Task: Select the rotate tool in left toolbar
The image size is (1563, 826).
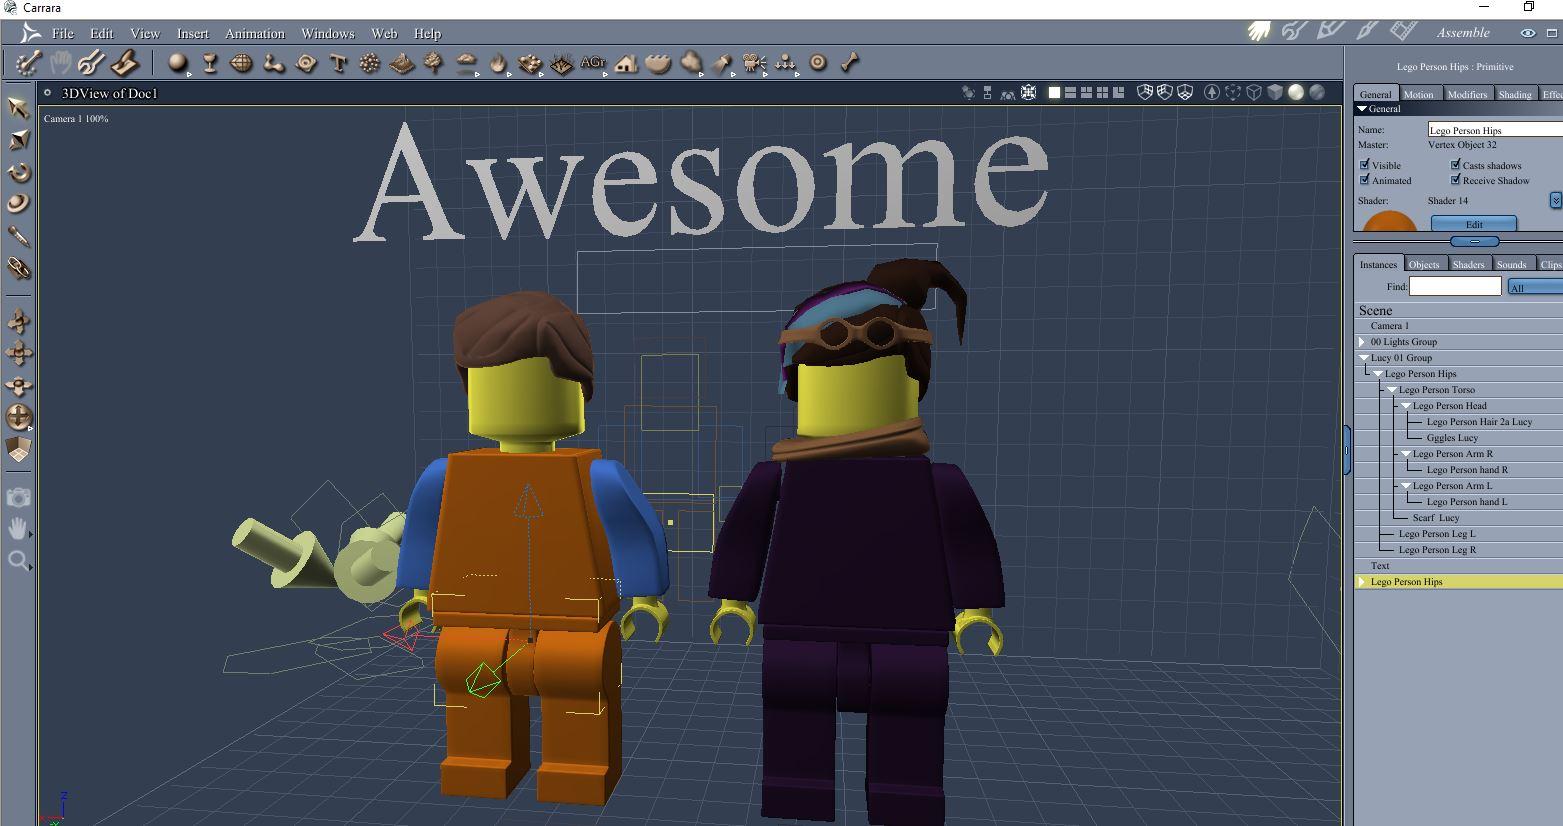Action: point(18,172)
